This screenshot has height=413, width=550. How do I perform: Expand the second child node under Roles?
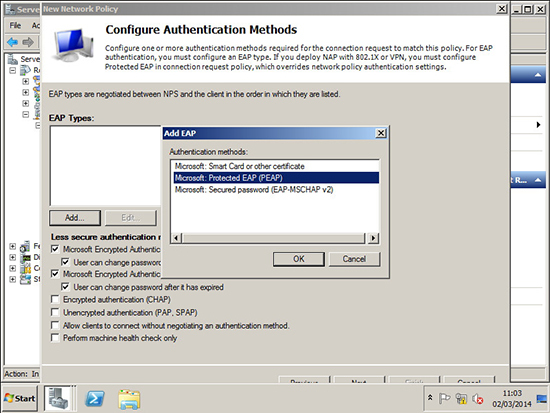[x=25, y=92]
